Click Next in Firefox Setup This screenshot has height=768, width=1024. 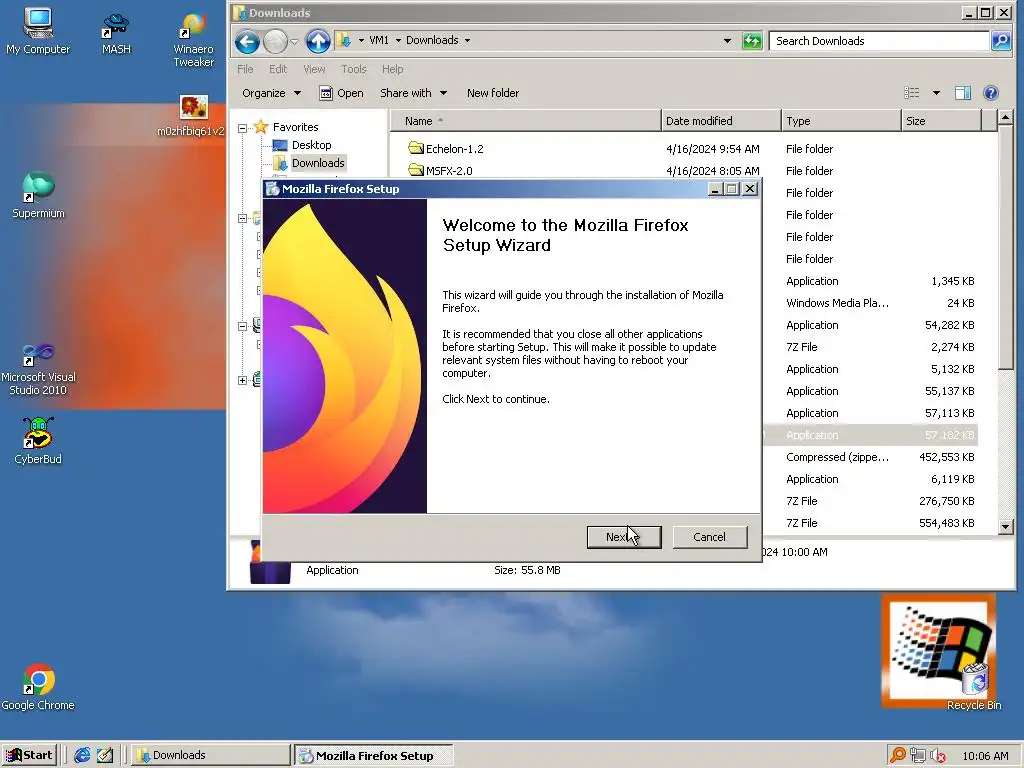(x=624, y=537)
